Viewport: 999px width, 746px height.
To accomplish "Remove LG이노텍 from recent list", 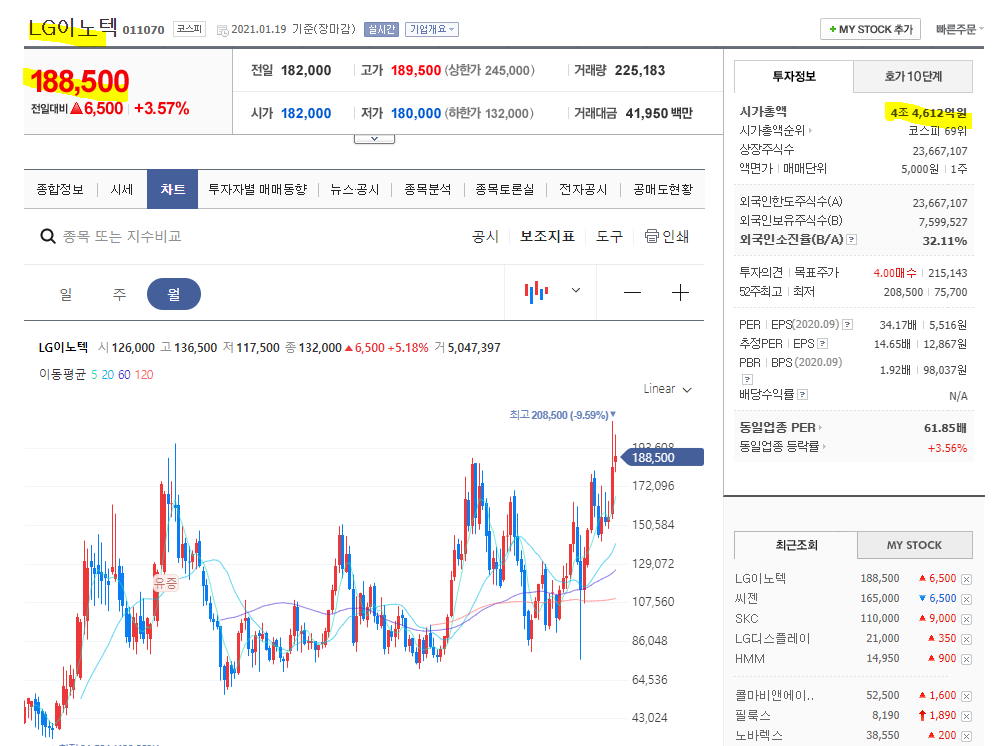I will click(x=967, y=579).
